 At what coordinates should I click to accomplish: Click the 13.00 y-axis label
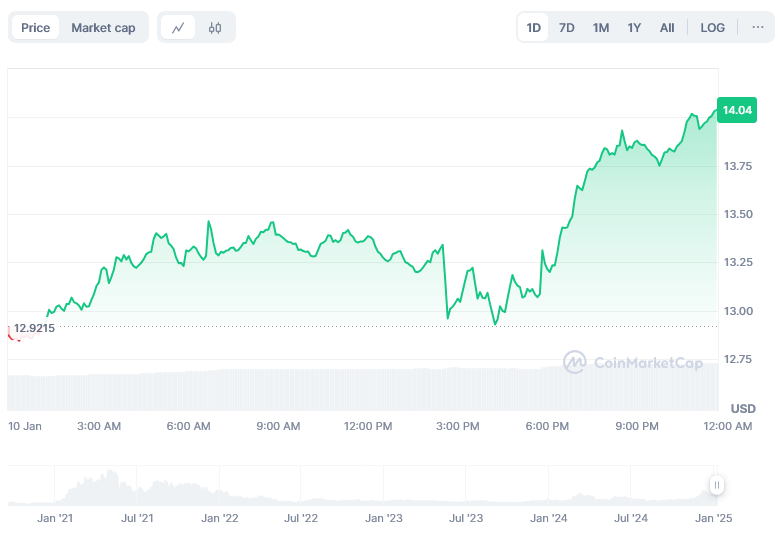[x=738, y=311]
